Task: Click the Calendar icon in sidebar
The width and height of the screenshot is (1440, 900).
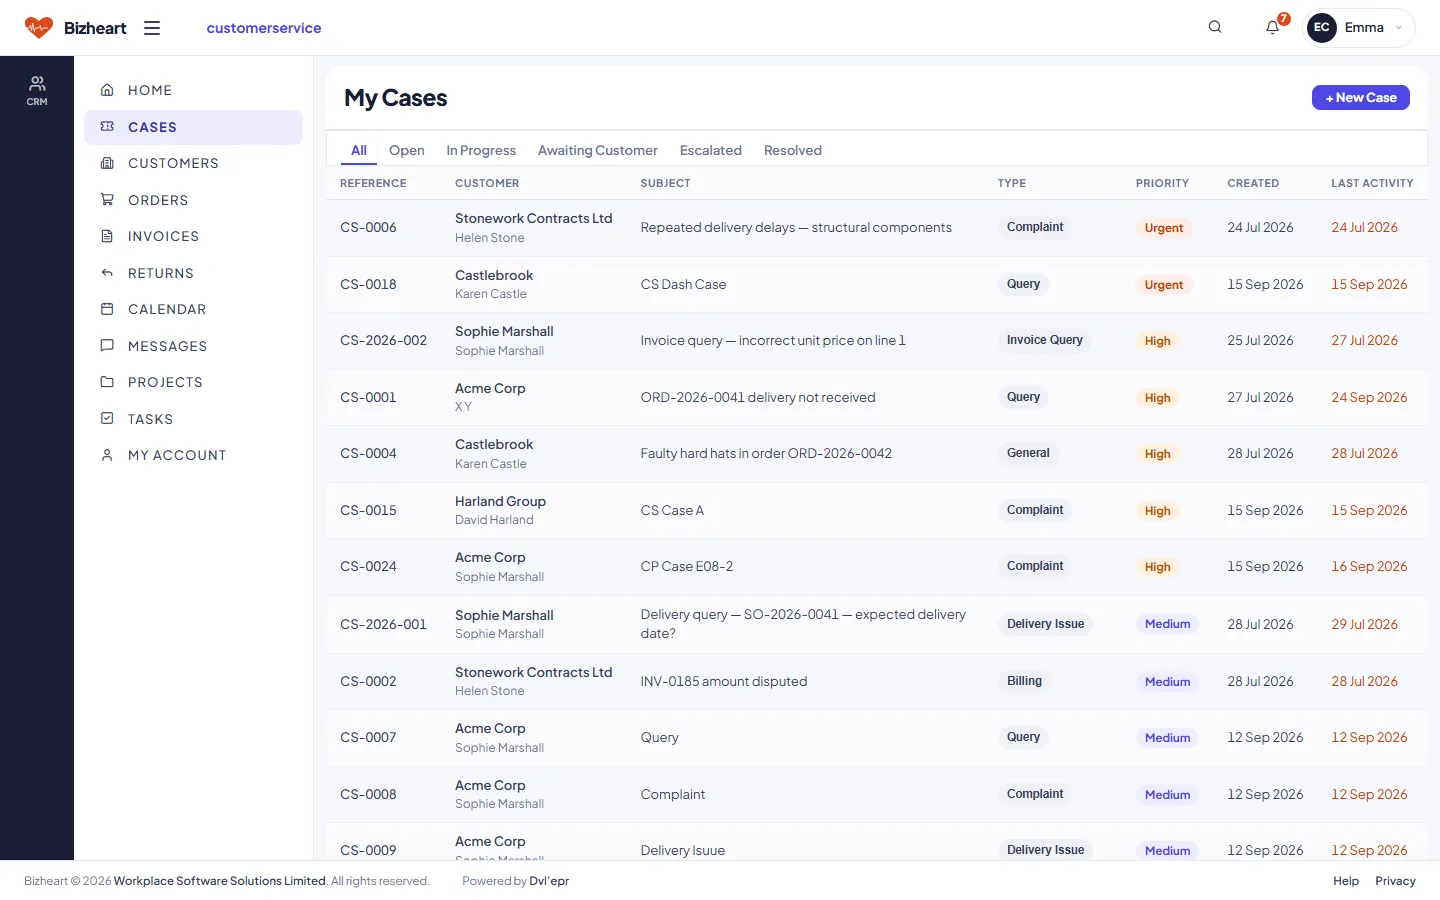Action: click(x=107, y=309)
